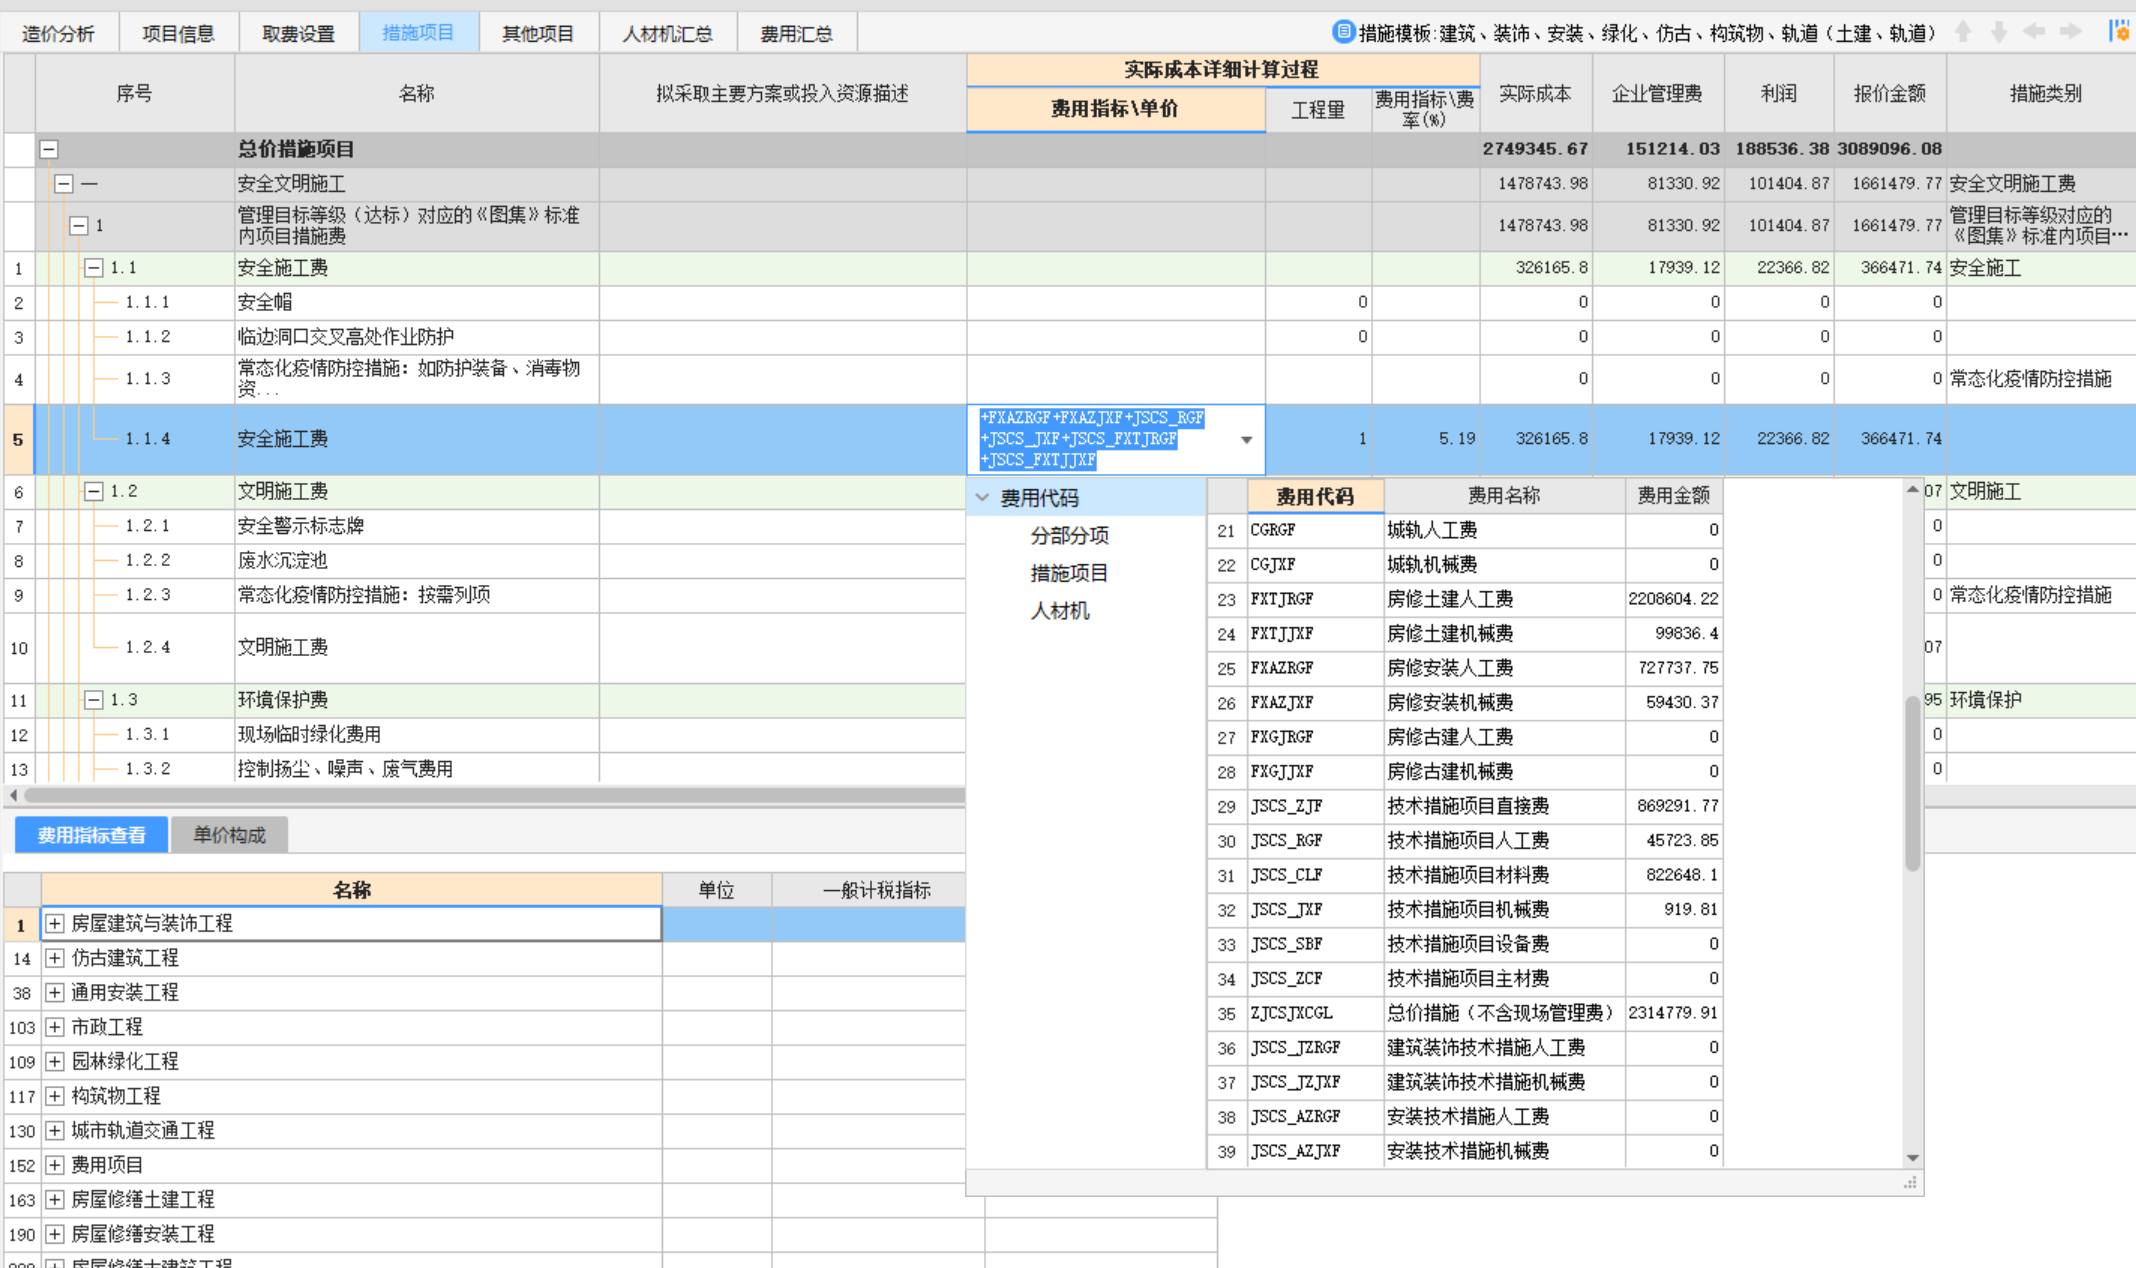Collapse the 1.3 环境保护费 group
Image resolution: width=2136 pixels, height=1268 pixels.
93,700
